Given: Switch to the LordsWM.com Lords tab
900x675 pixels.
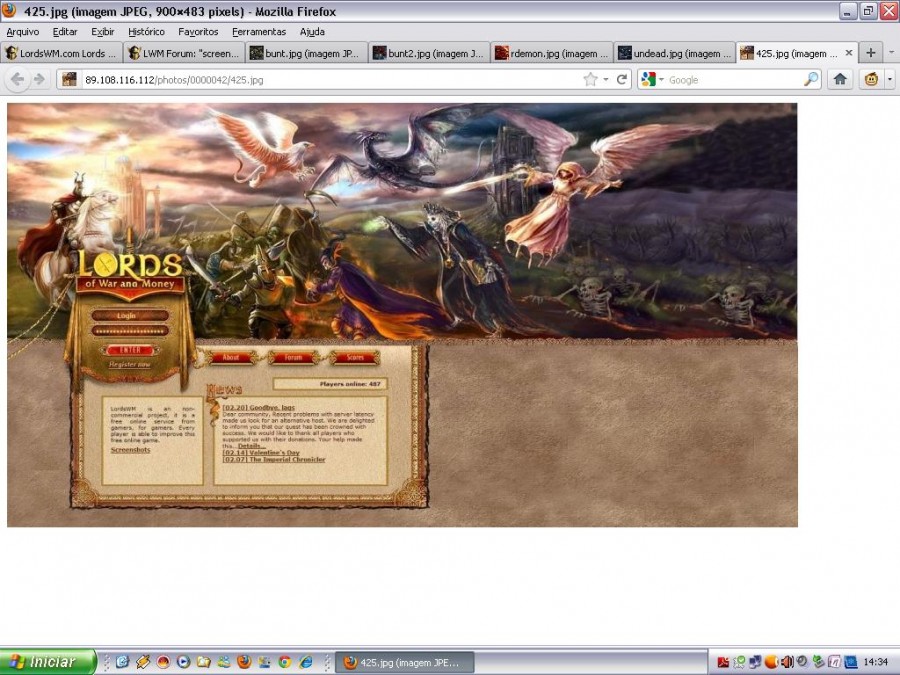Looking at the screenshot, I should click(61, 53).
